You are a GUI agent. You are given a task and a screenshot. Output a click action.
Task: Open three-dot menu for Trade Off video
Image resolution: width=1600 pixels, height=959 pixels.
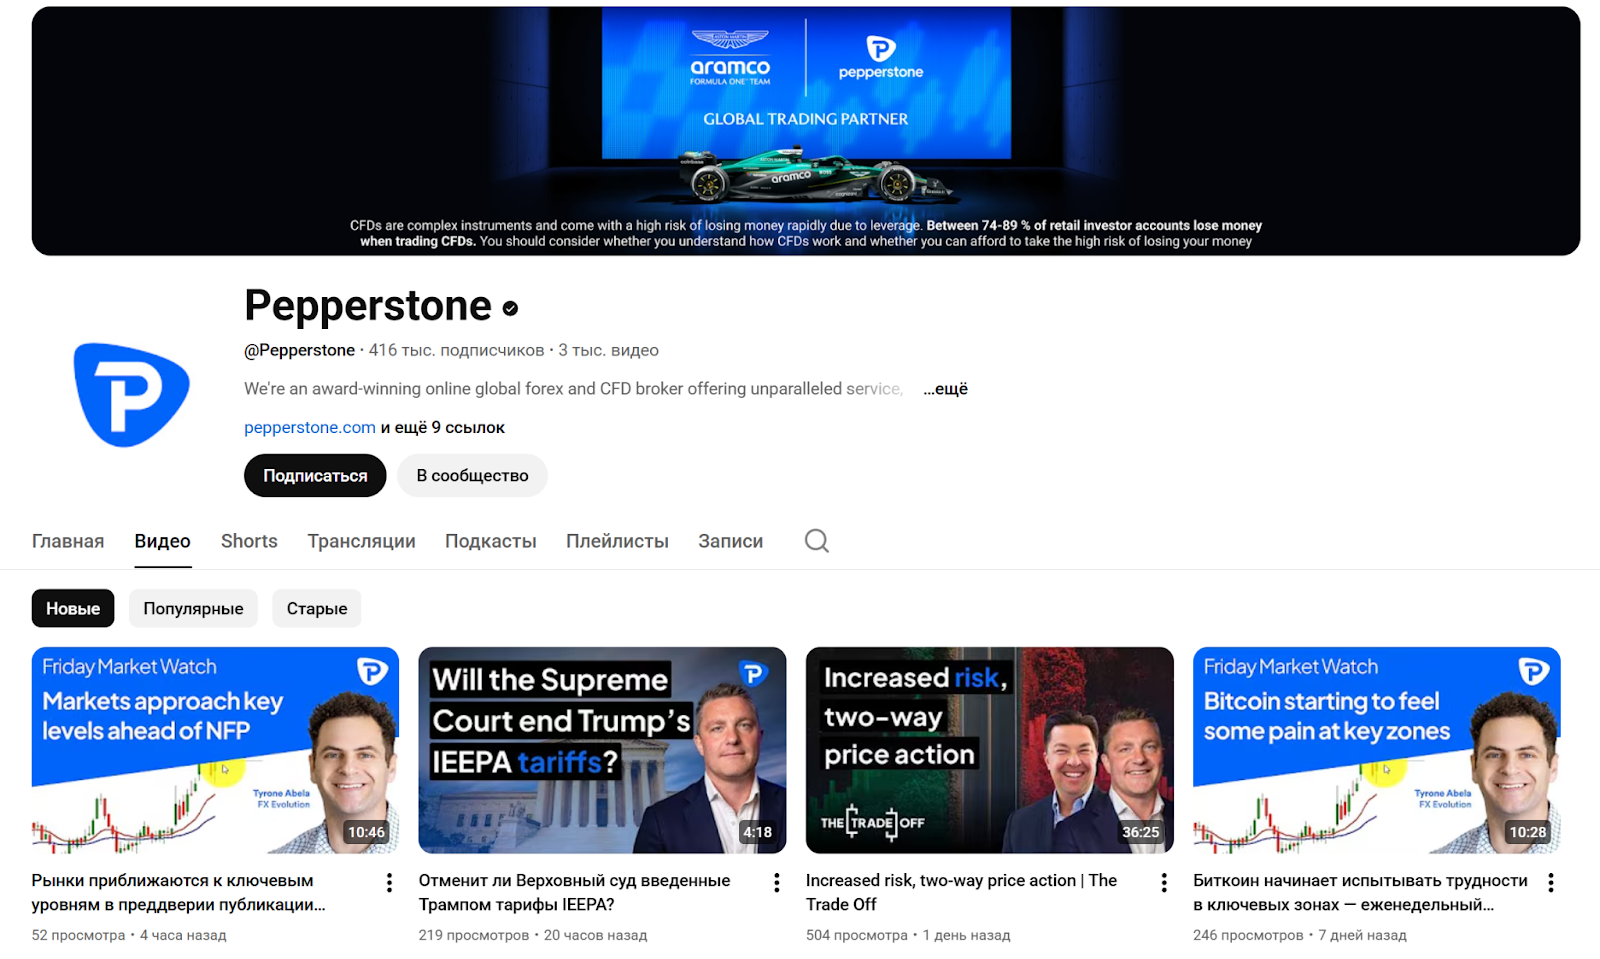1163,882
